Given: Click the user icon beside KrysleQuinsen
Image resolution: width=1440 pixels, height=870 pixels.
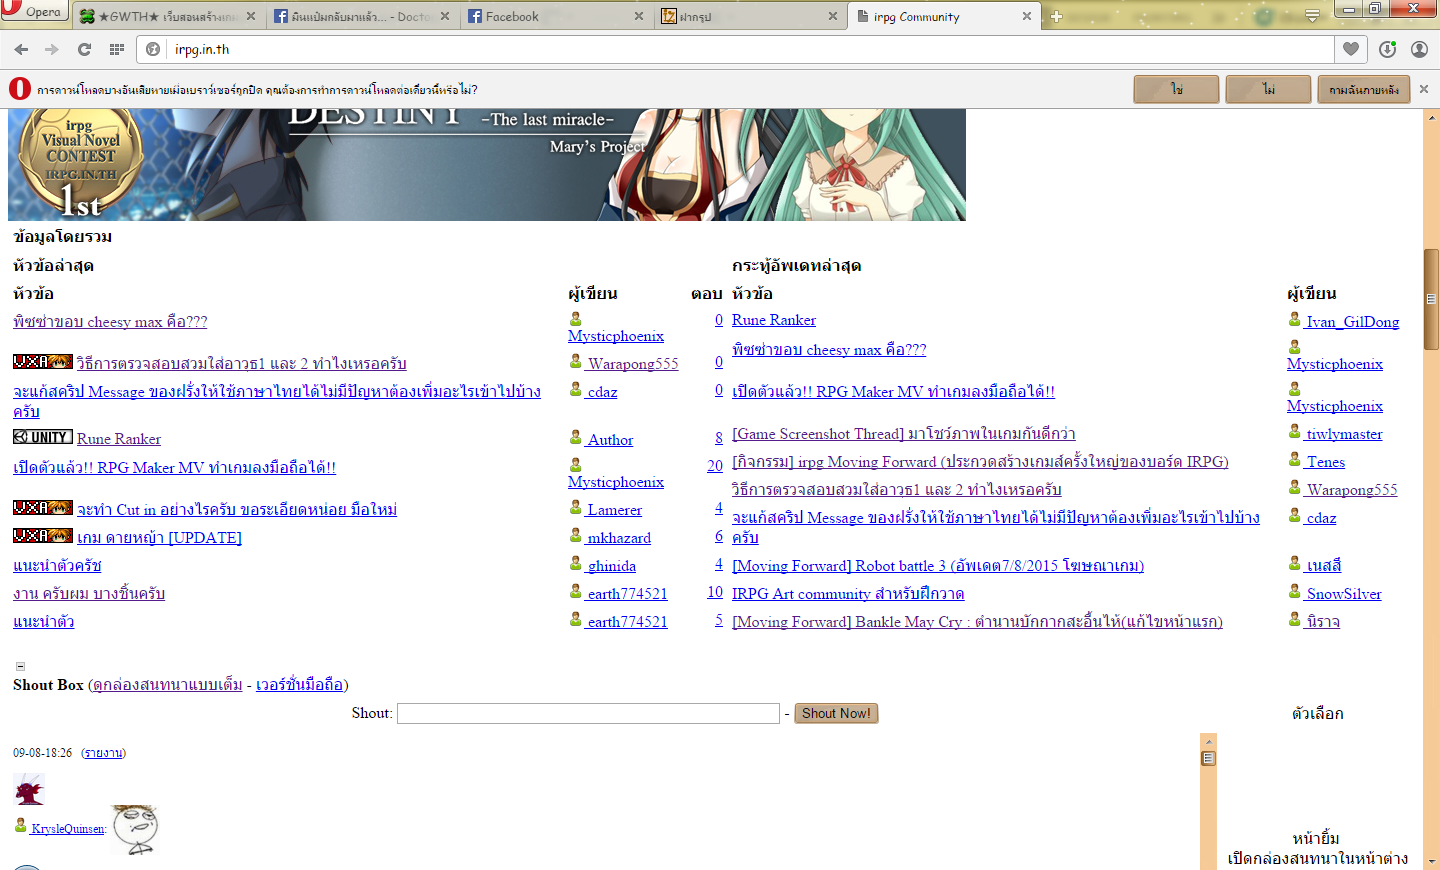Looking at the screenshot, I should tap(20, 825).
